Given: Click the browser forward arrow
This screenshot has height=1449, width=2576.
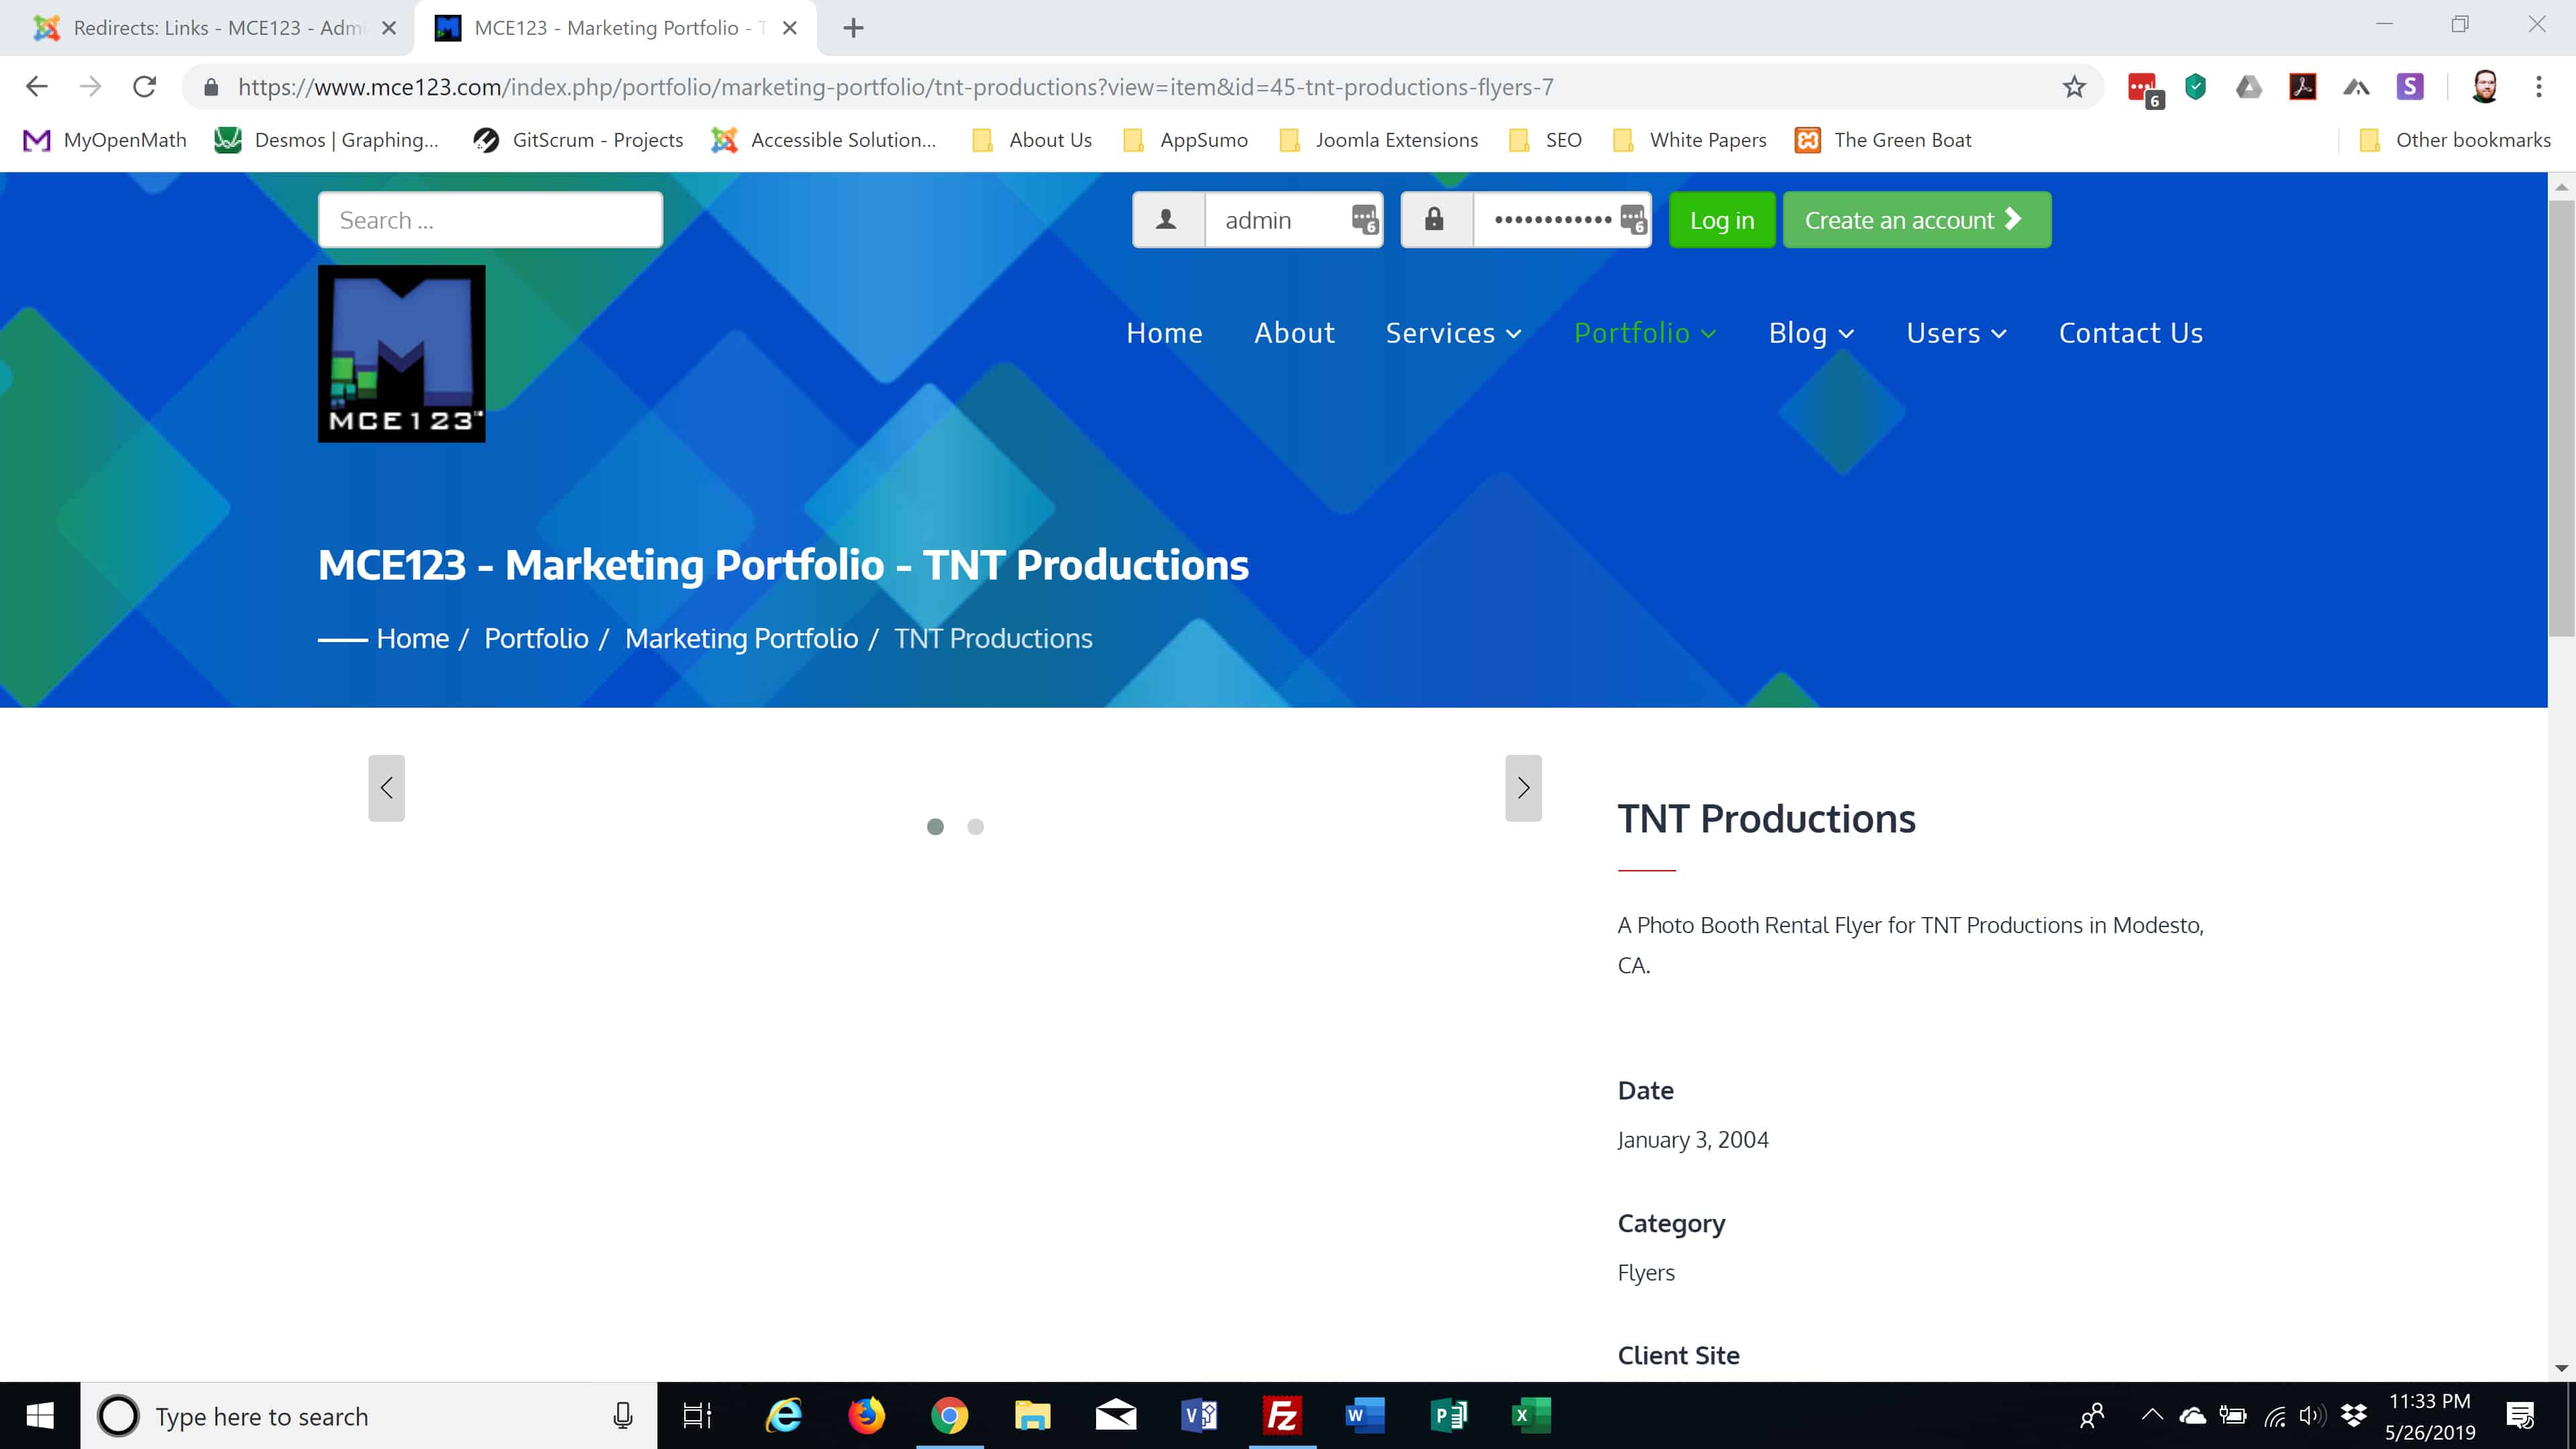Looking at the screenshot, I should 91,87.
